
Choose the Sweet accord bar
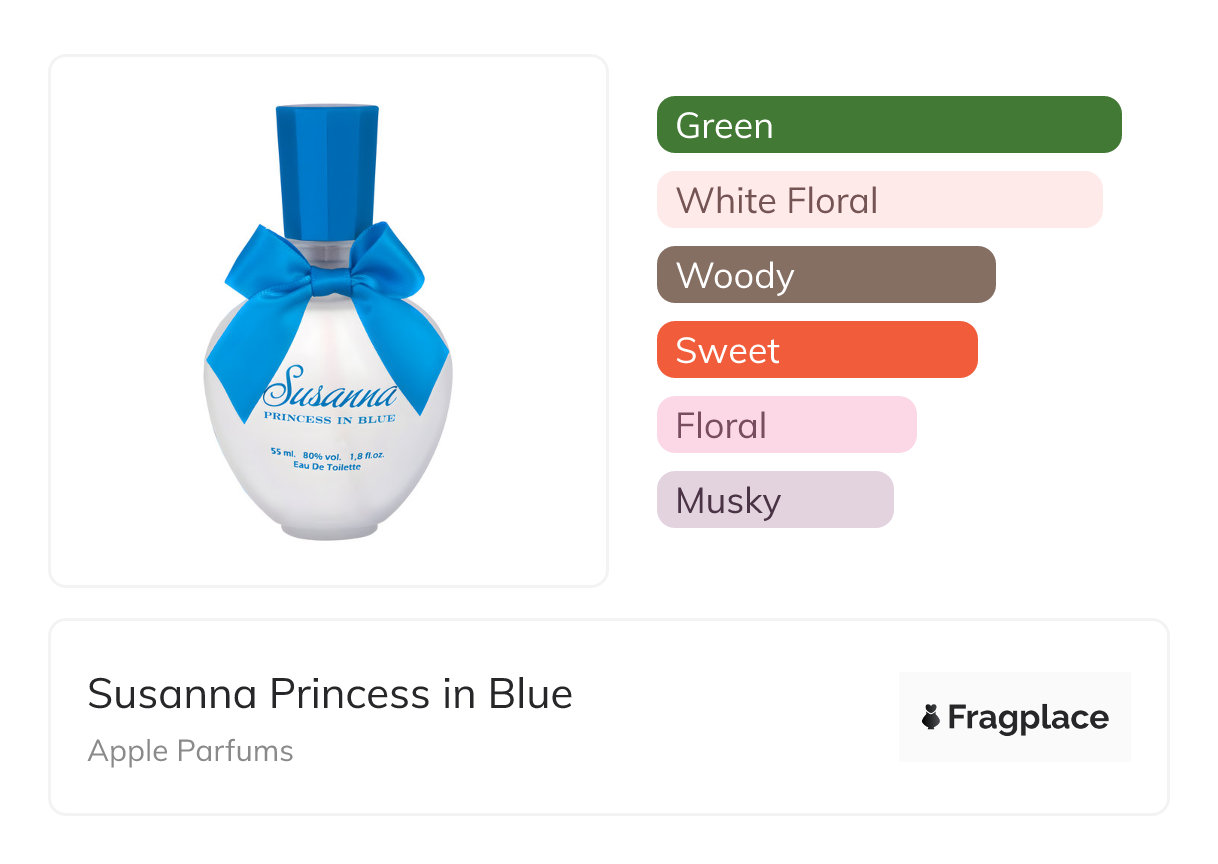(816, 350)
